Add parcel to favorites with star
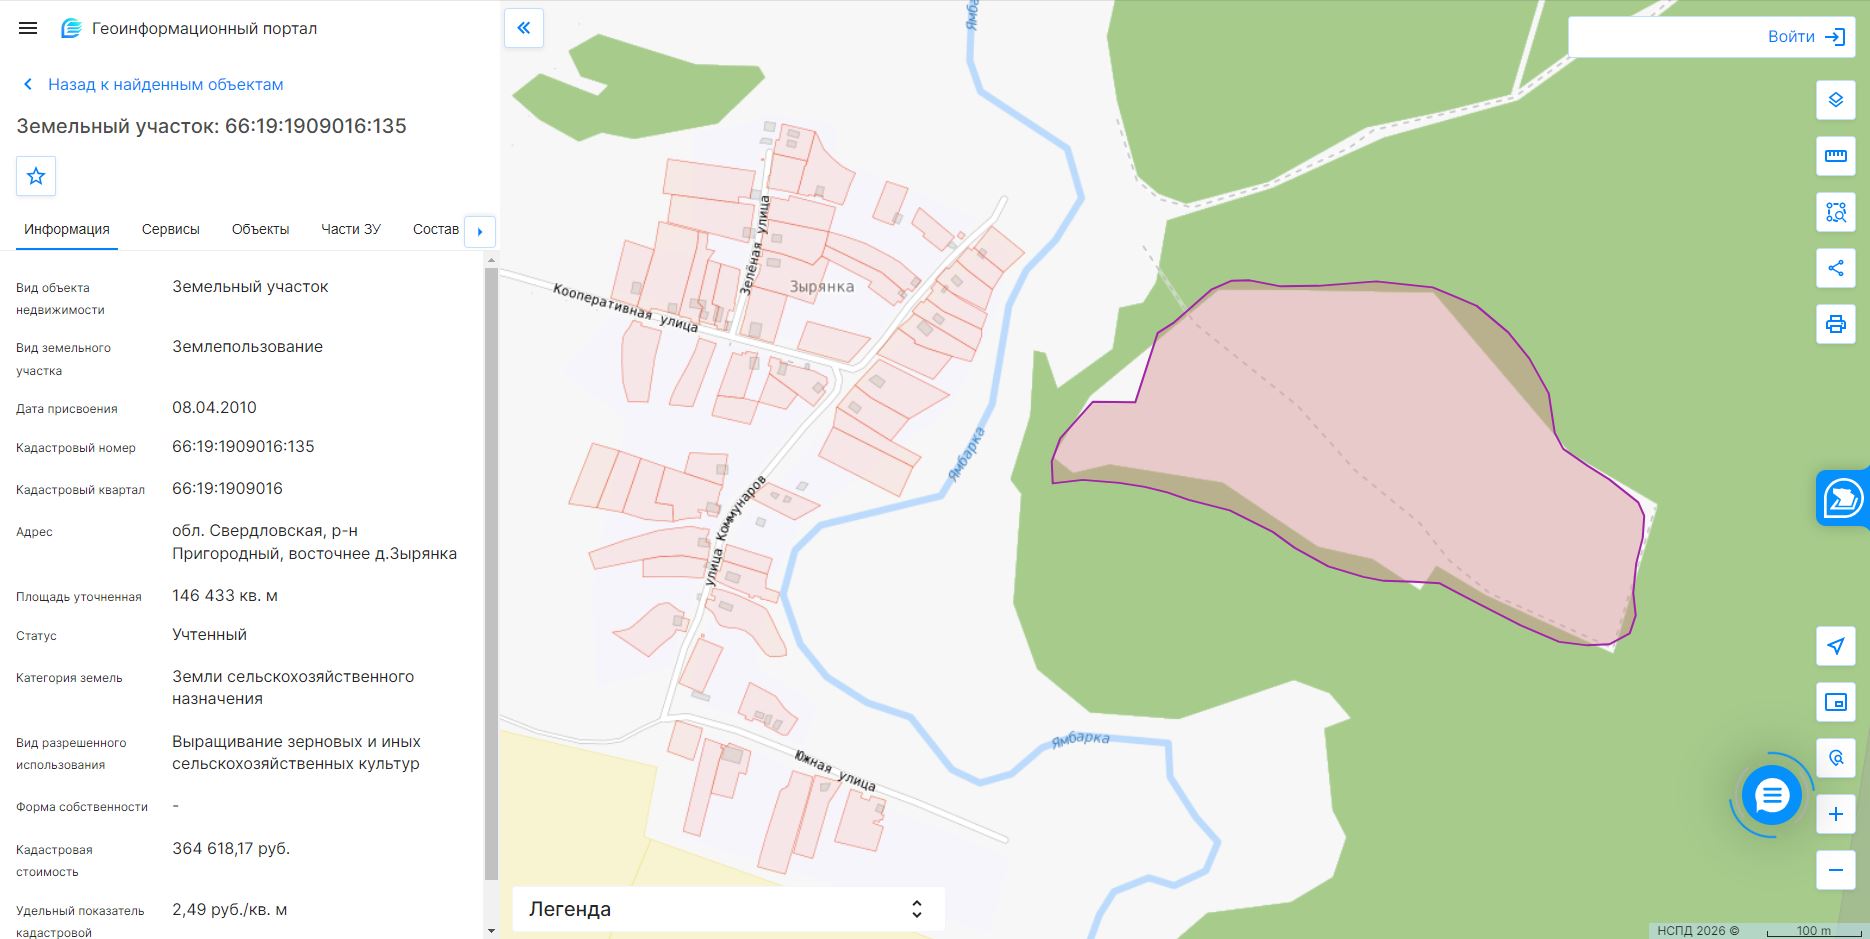The width and height of the screenshot is (1870, 939). click(36, 176)
